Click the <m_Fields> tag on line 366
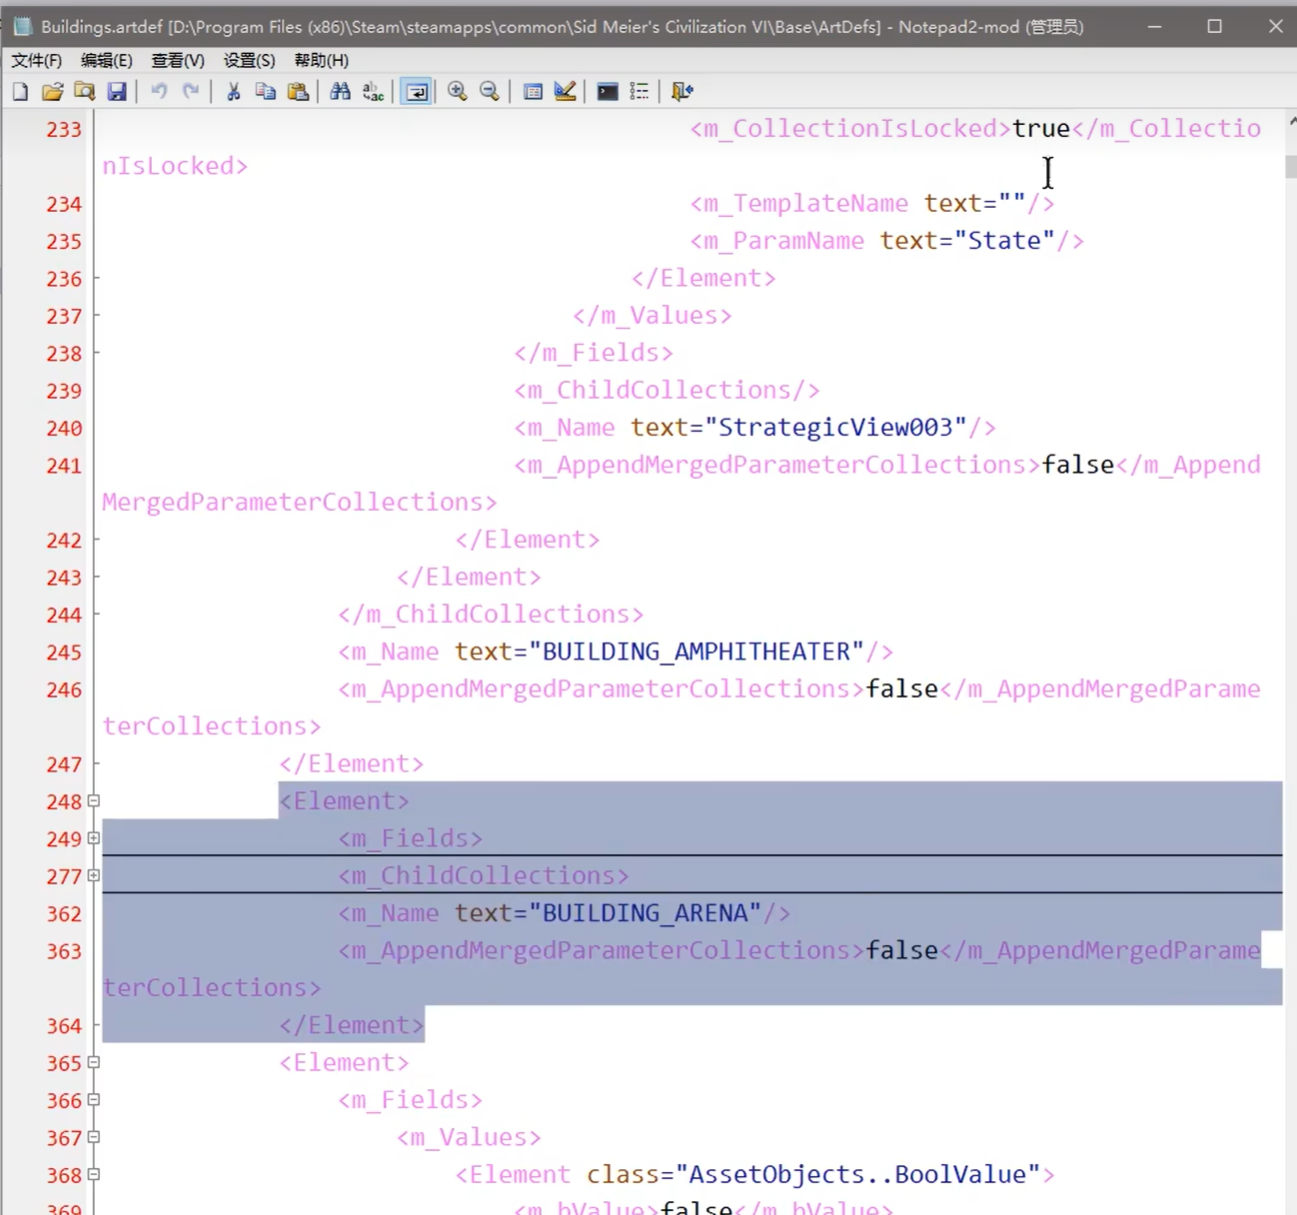 coord(410,1100)
